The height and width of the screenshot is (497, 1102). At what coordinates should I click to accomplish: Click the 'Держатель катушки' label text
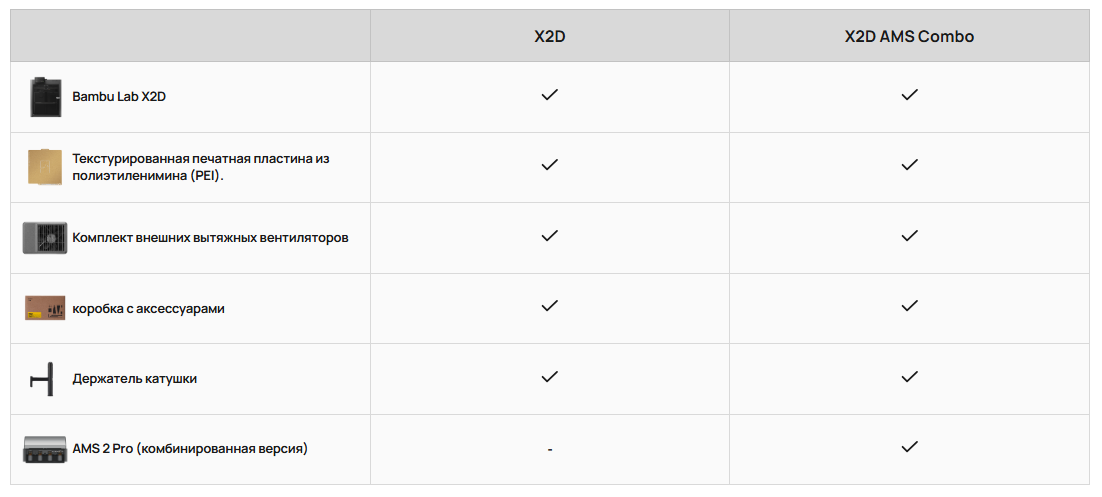[x=134, y=379]
